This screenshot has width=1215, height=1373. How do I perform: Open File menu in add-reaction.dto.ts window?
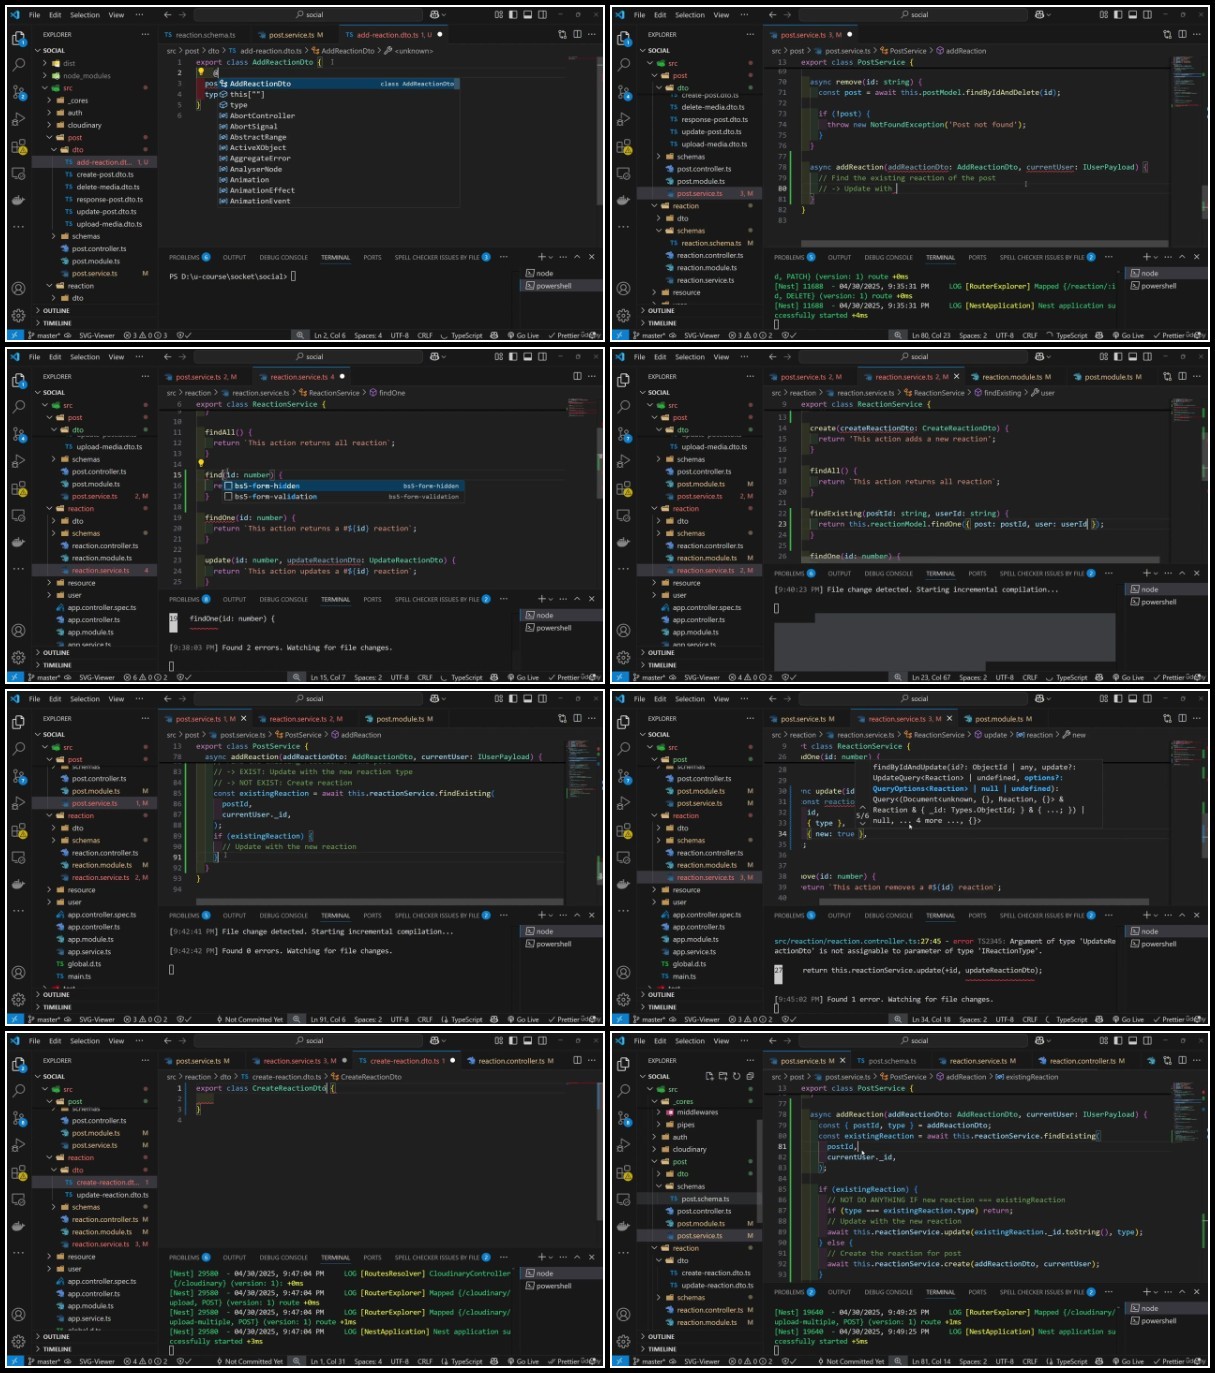34,15
